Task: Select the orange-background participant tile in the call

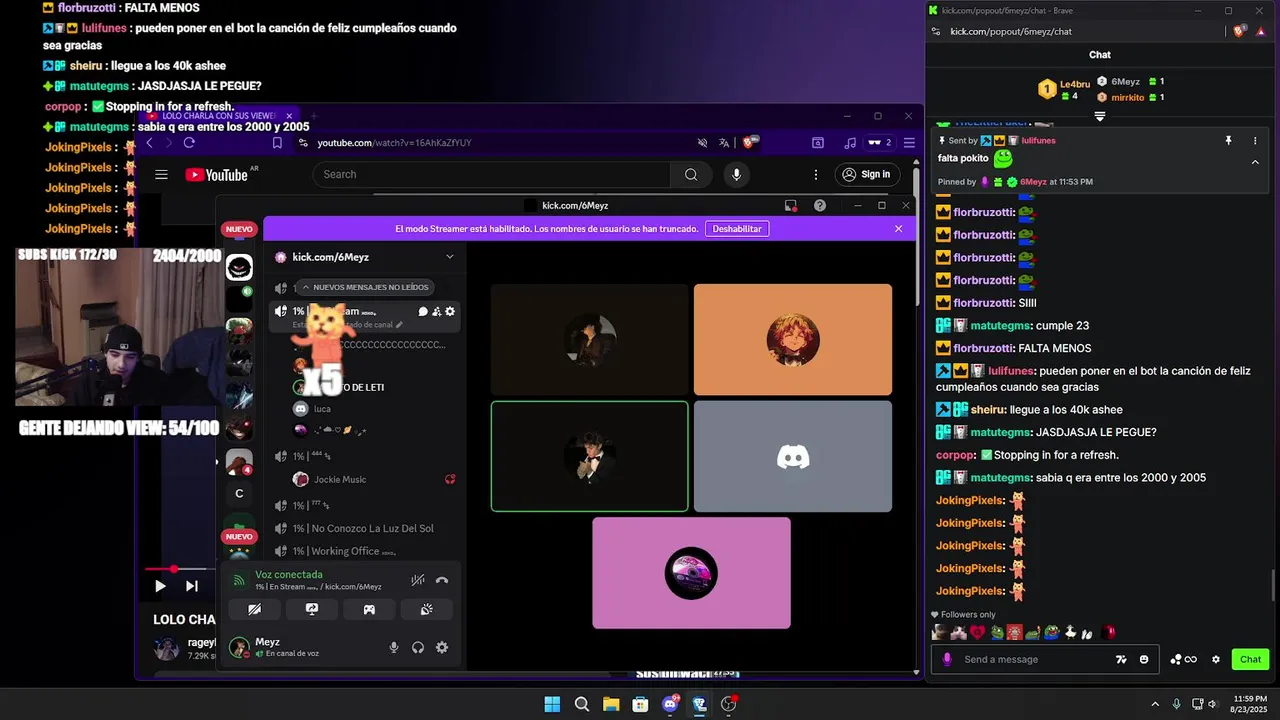Action: 793,339
